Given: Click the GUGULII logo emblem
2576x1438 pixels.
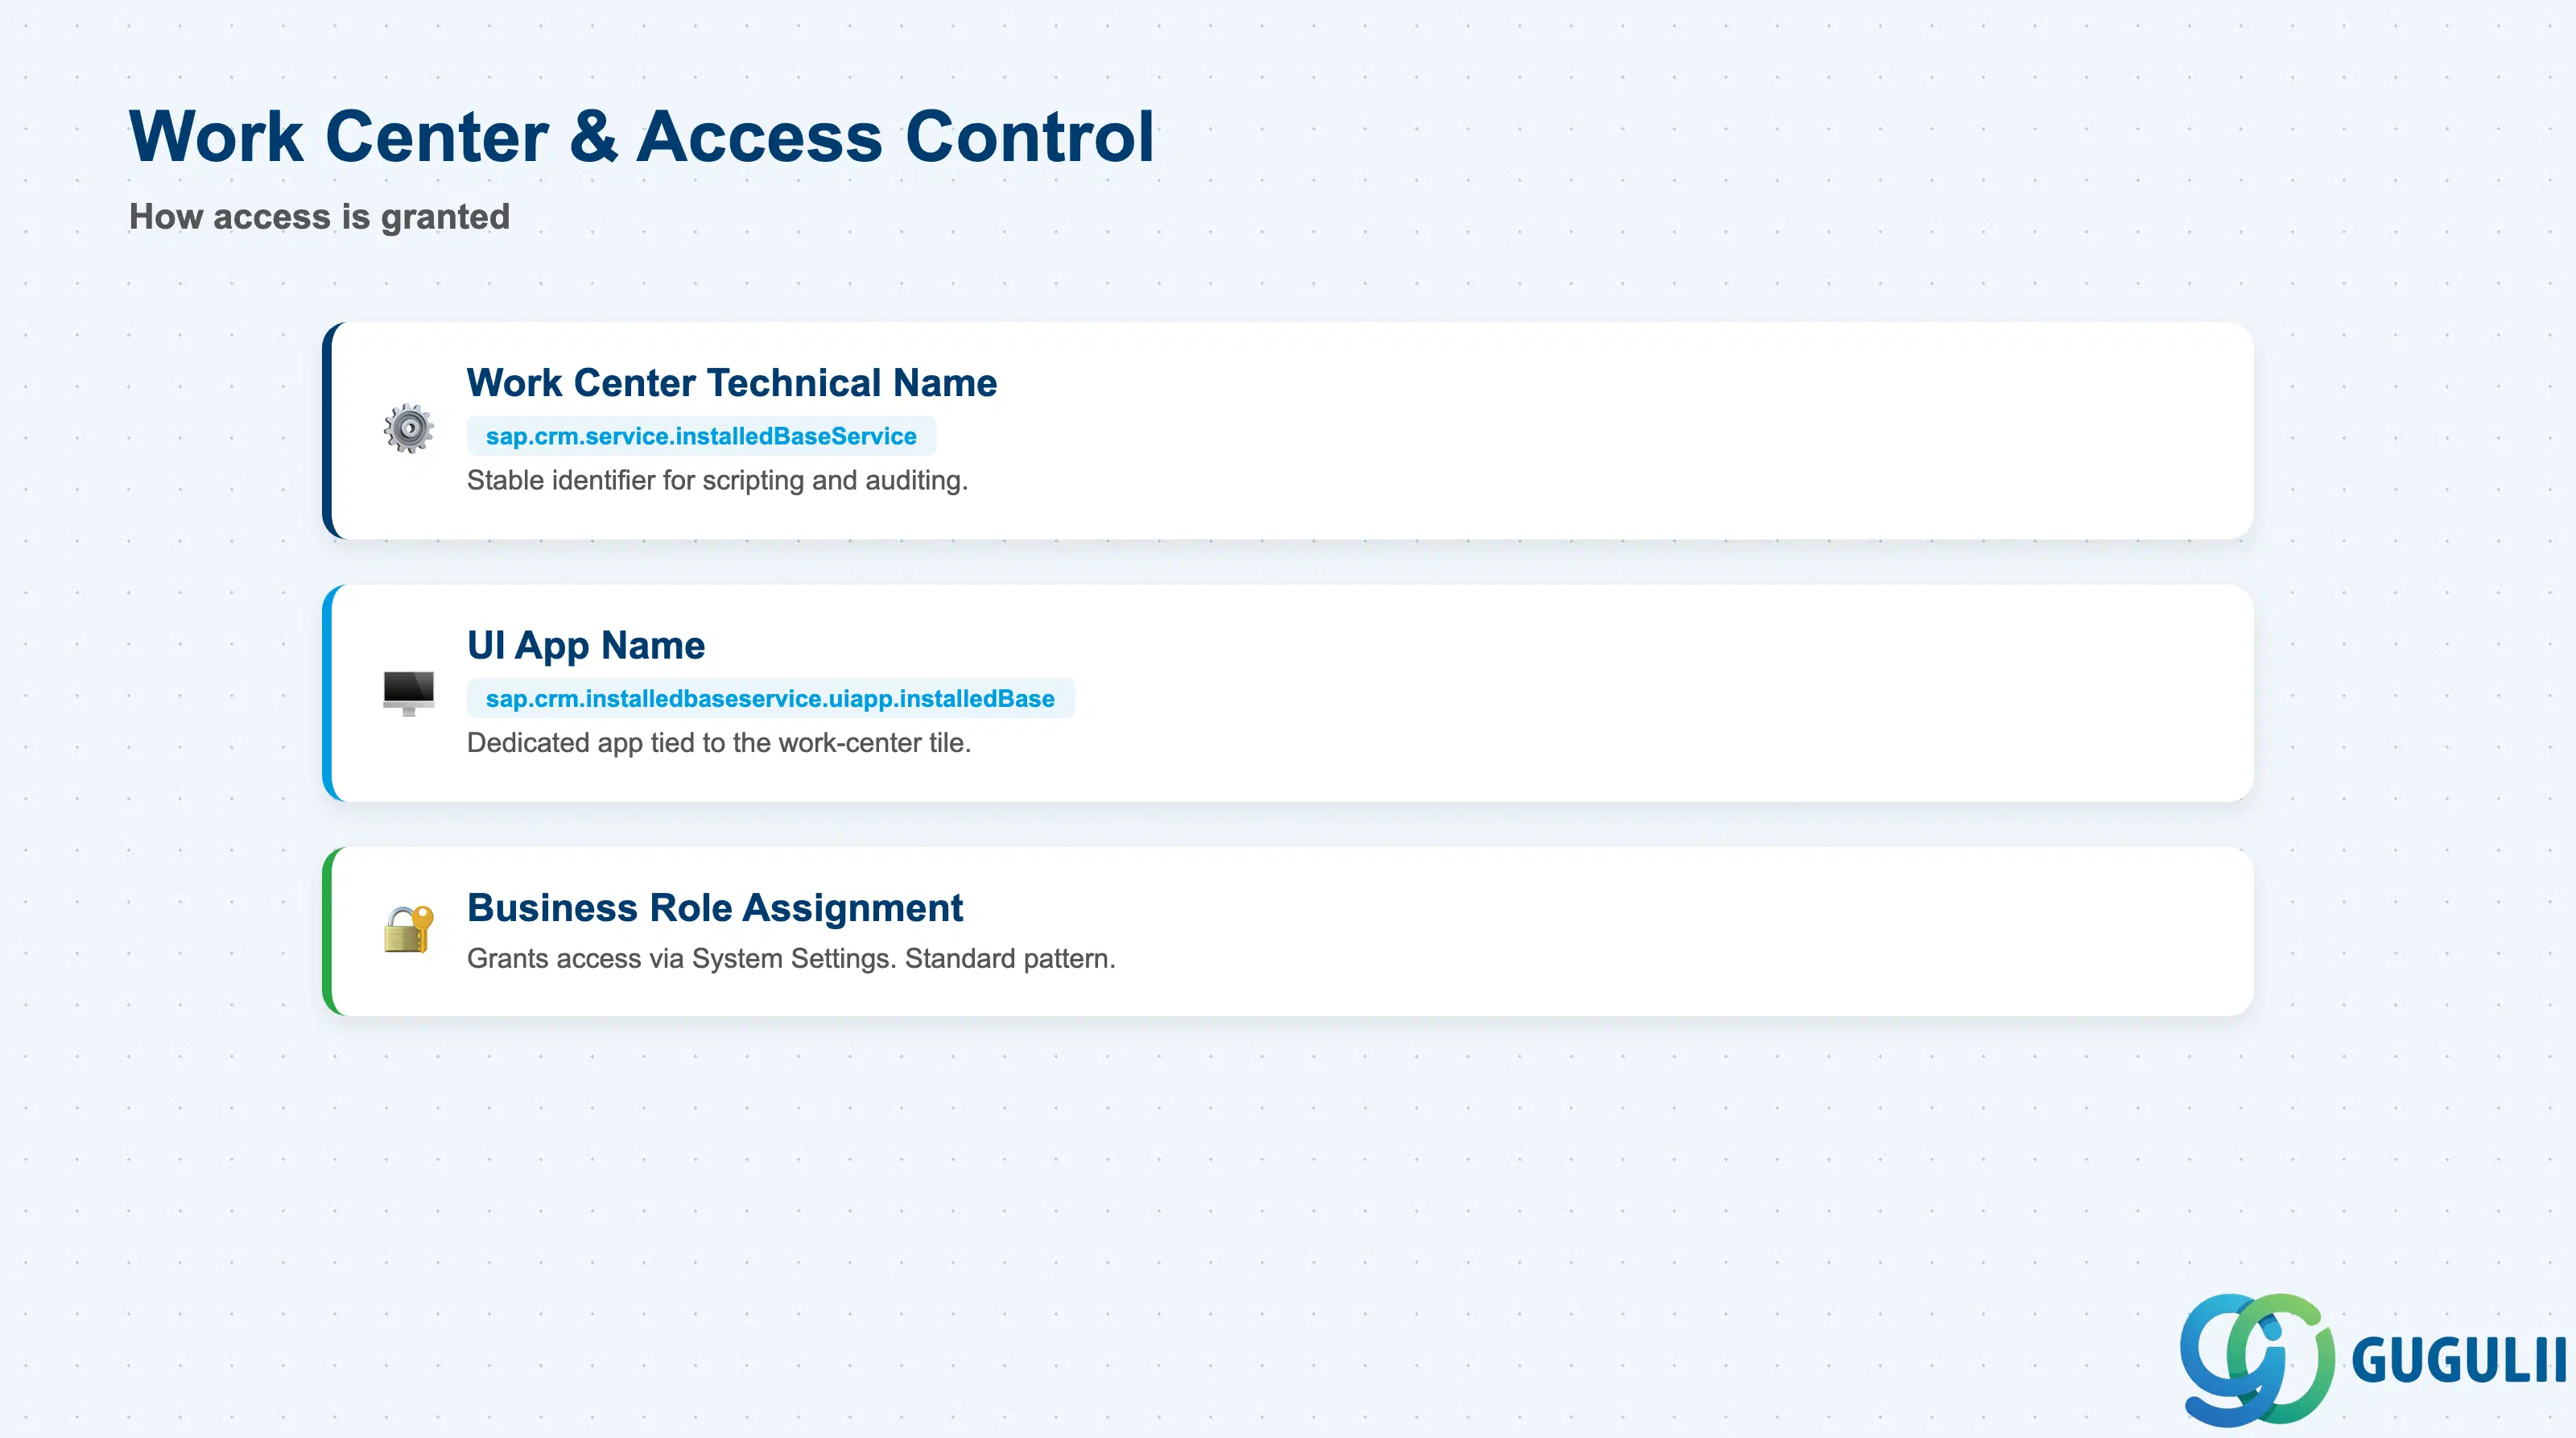Looking at the screenshot, I should coord(2257,1359).
